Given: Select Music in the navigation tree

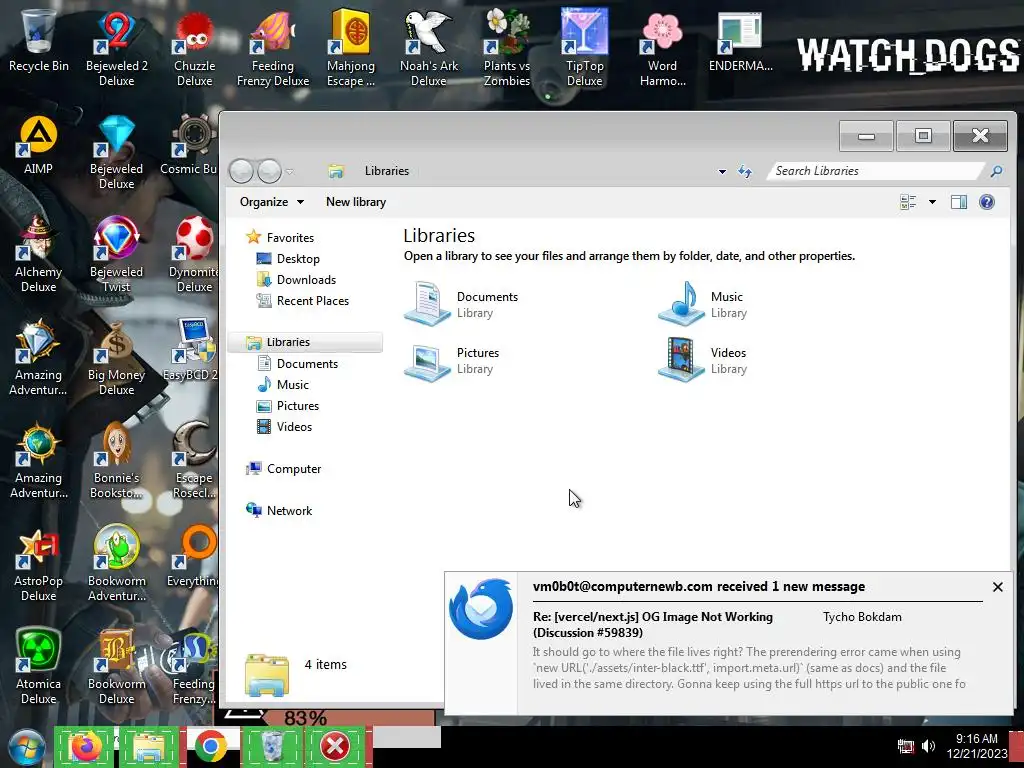Looking at the screenshot, I should [x=293, y=385].
